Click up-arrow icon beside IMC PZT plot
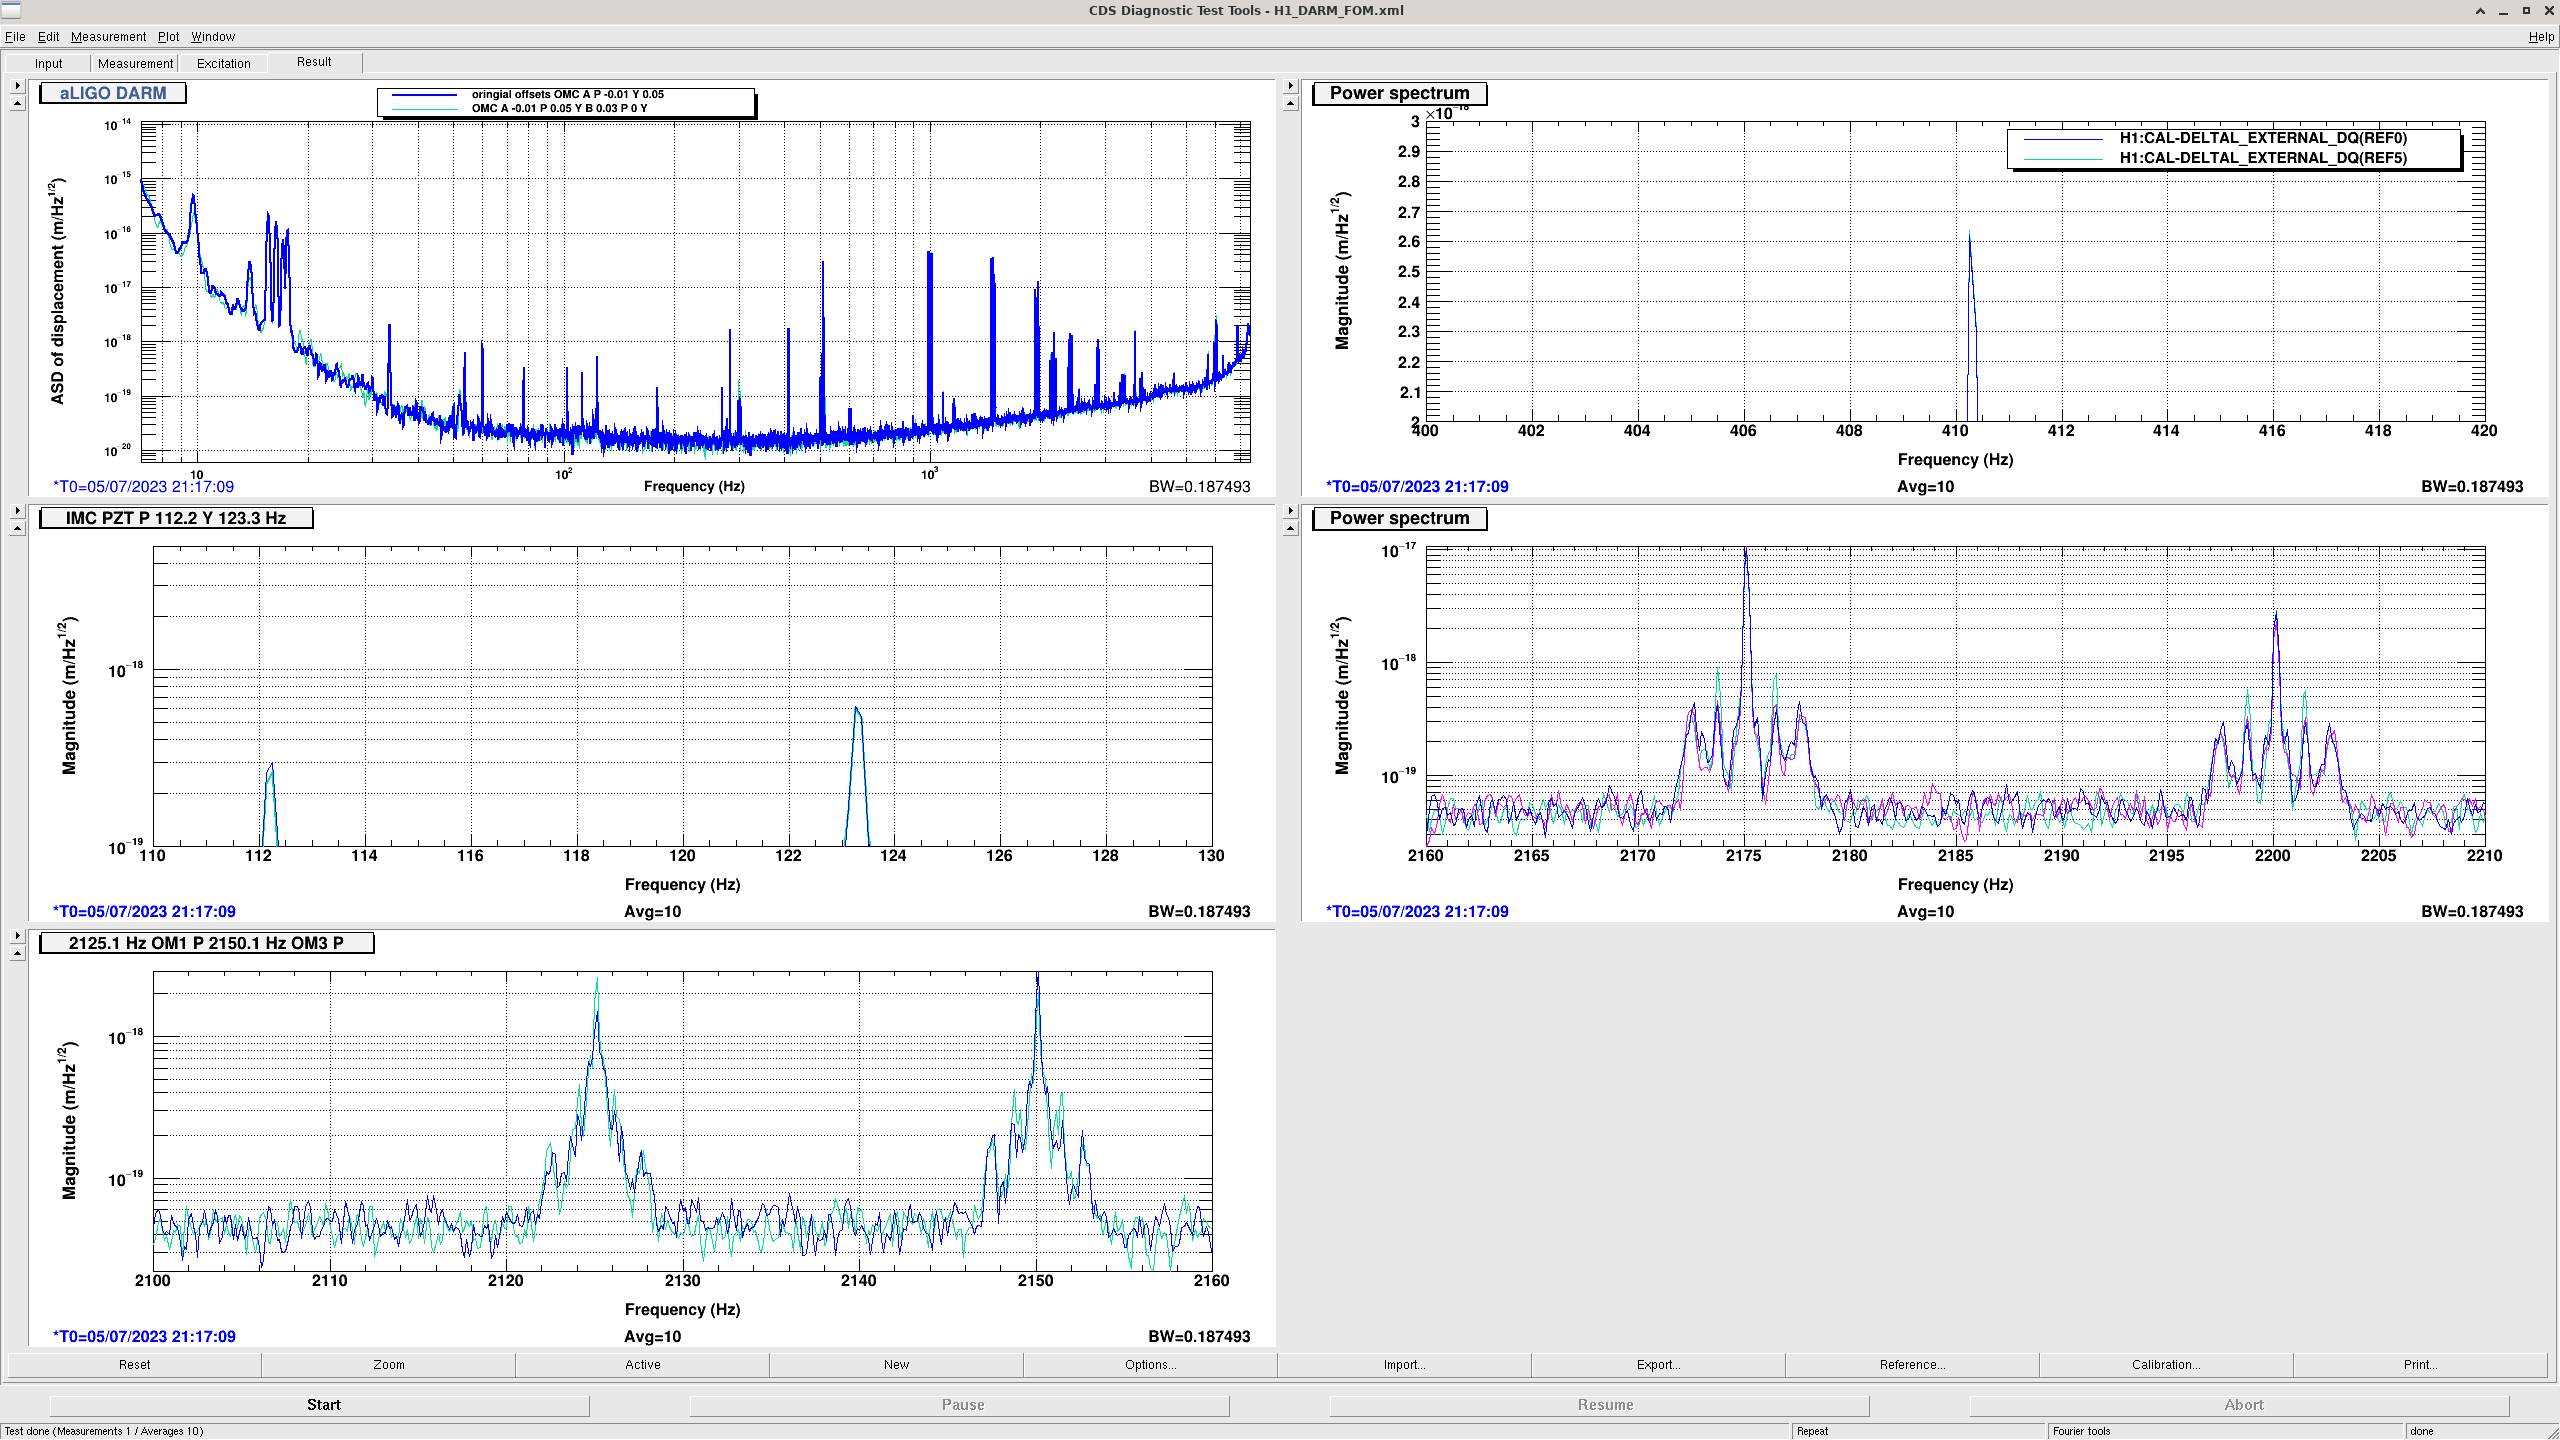 coord(17,529)
